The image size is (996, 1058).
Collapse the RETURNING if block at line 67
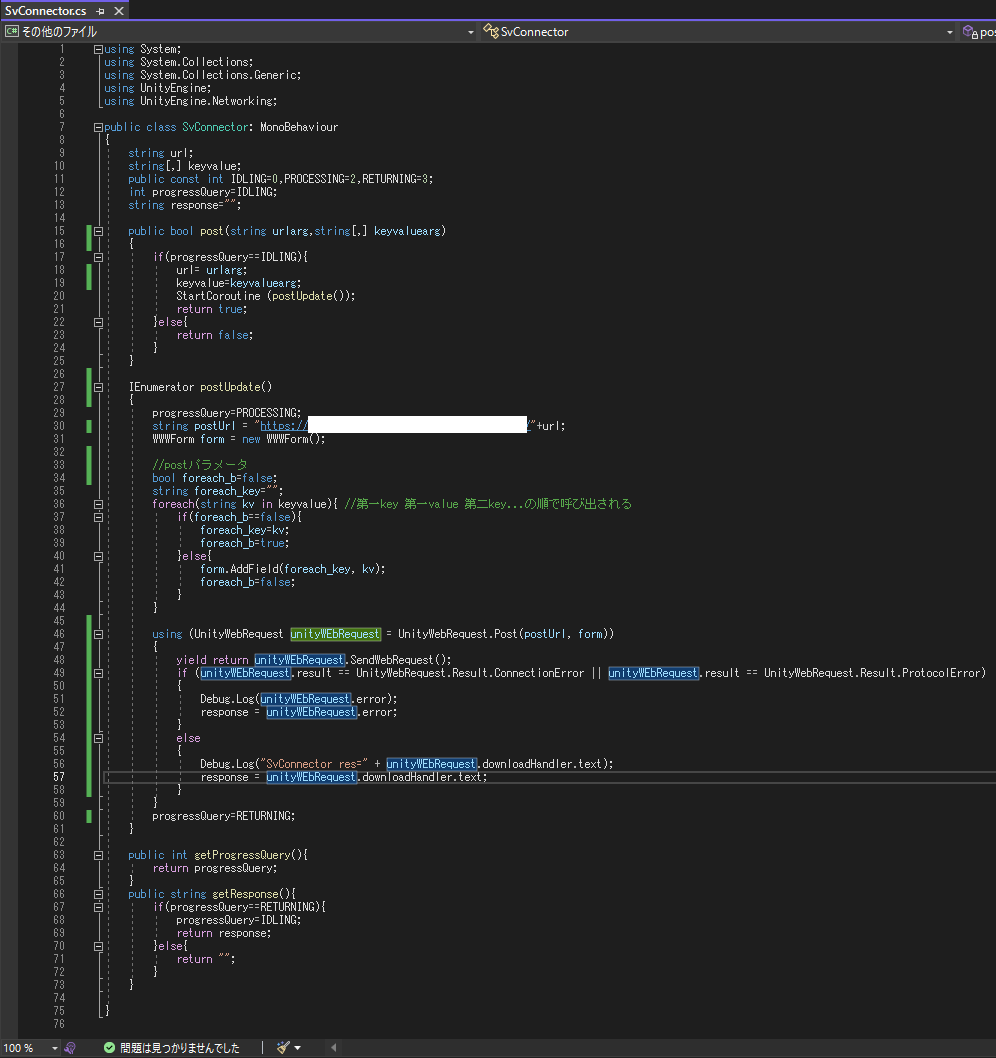click(x=99, y=907)
